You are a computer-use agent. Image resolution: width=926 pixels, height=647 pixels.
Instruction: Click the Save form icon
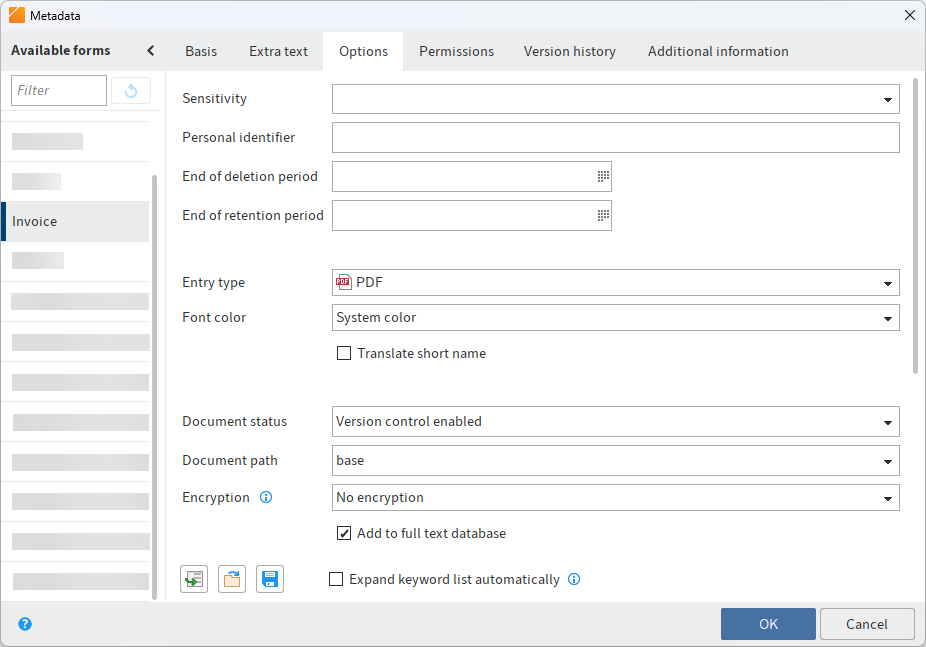[269, 578]
